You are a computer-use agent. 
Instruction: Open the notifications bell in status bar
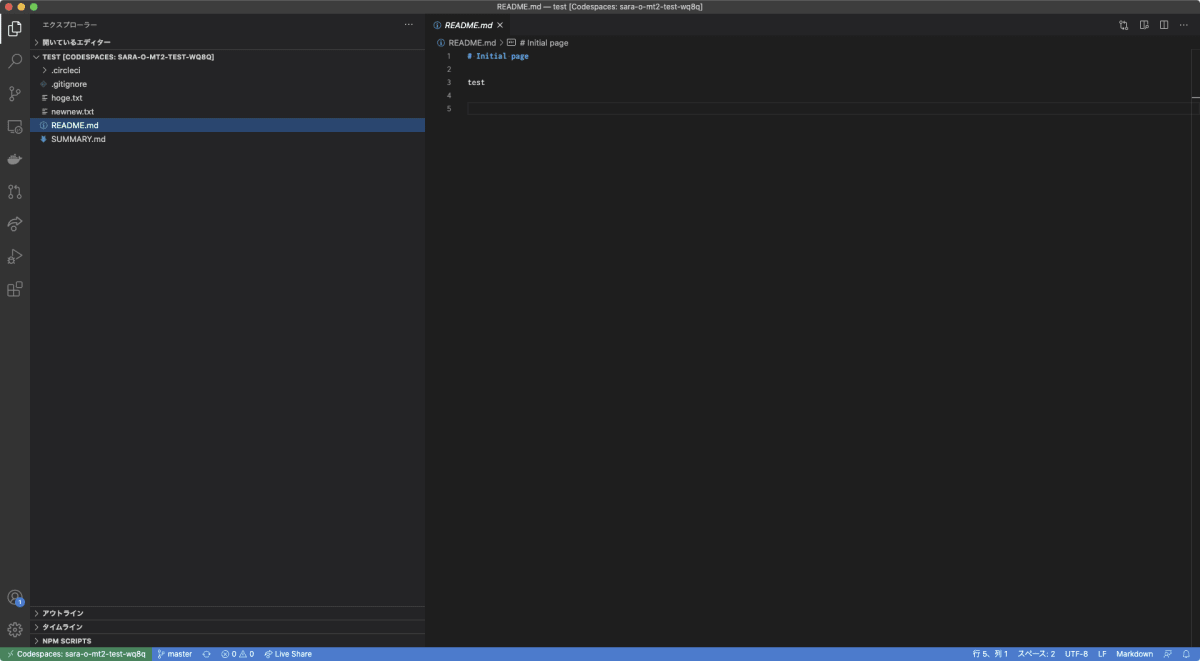click(x=1185, y=654)
